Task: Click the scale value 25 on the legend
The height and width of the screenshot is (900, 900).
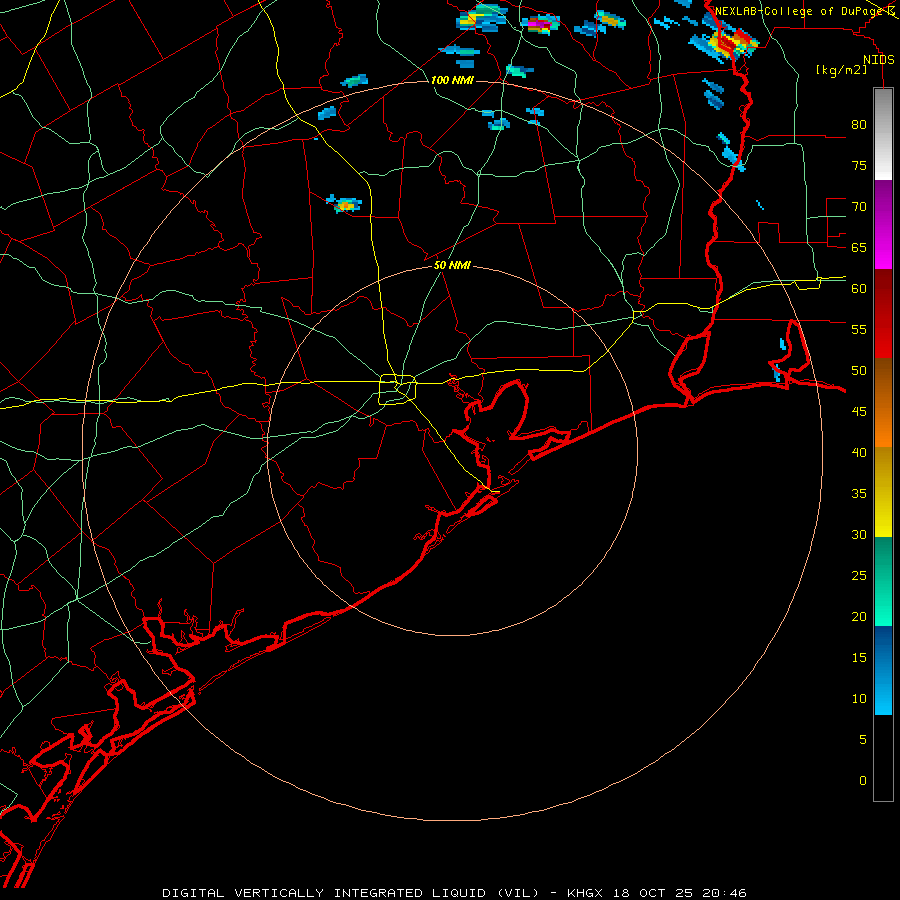Action: click(859, 576)
